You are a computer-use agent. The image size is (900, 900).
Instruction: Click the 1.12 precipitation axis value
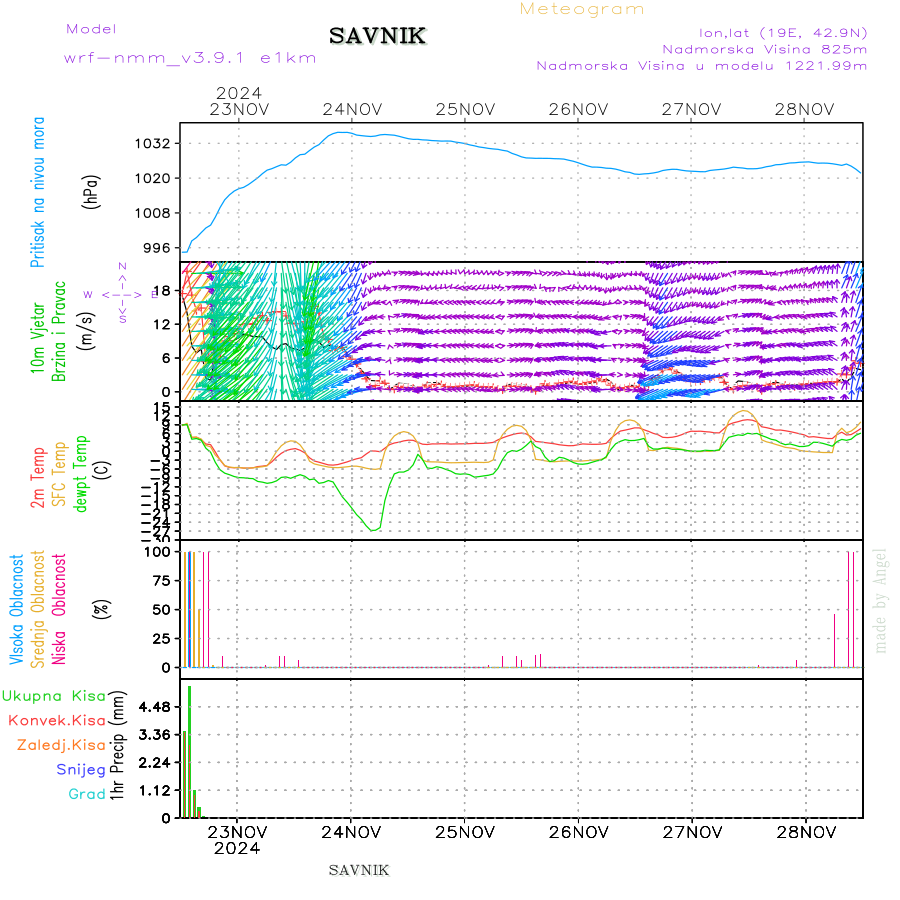tap(155, 791)
